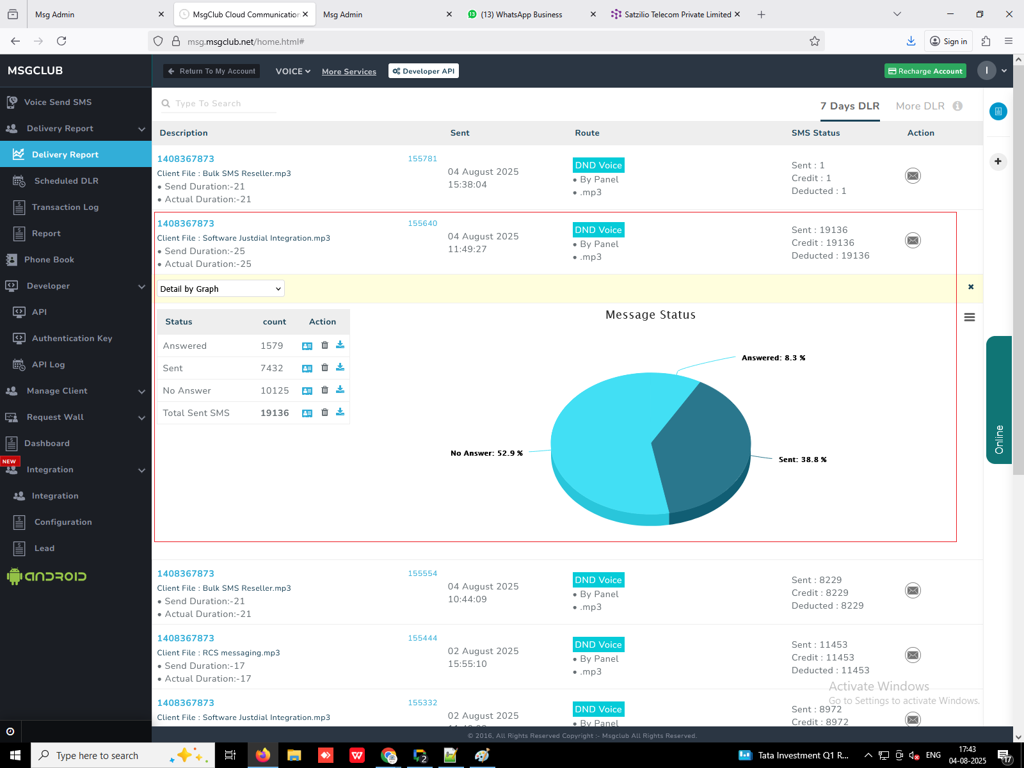Delete the Answered status row
The image size is (1024, 768).
[325, 345]
